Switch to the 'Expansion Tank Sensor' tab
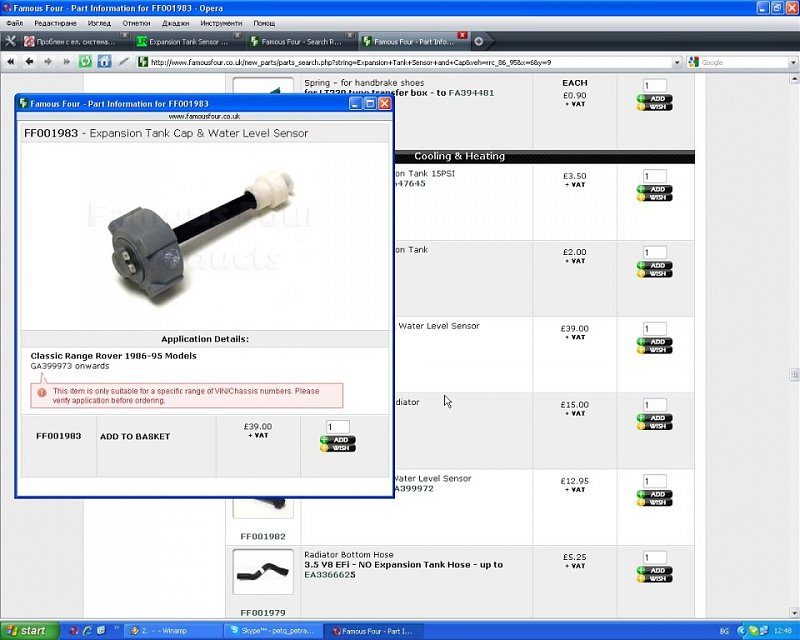The height and width of the screenshot is (640, 800). pos(188,42)
